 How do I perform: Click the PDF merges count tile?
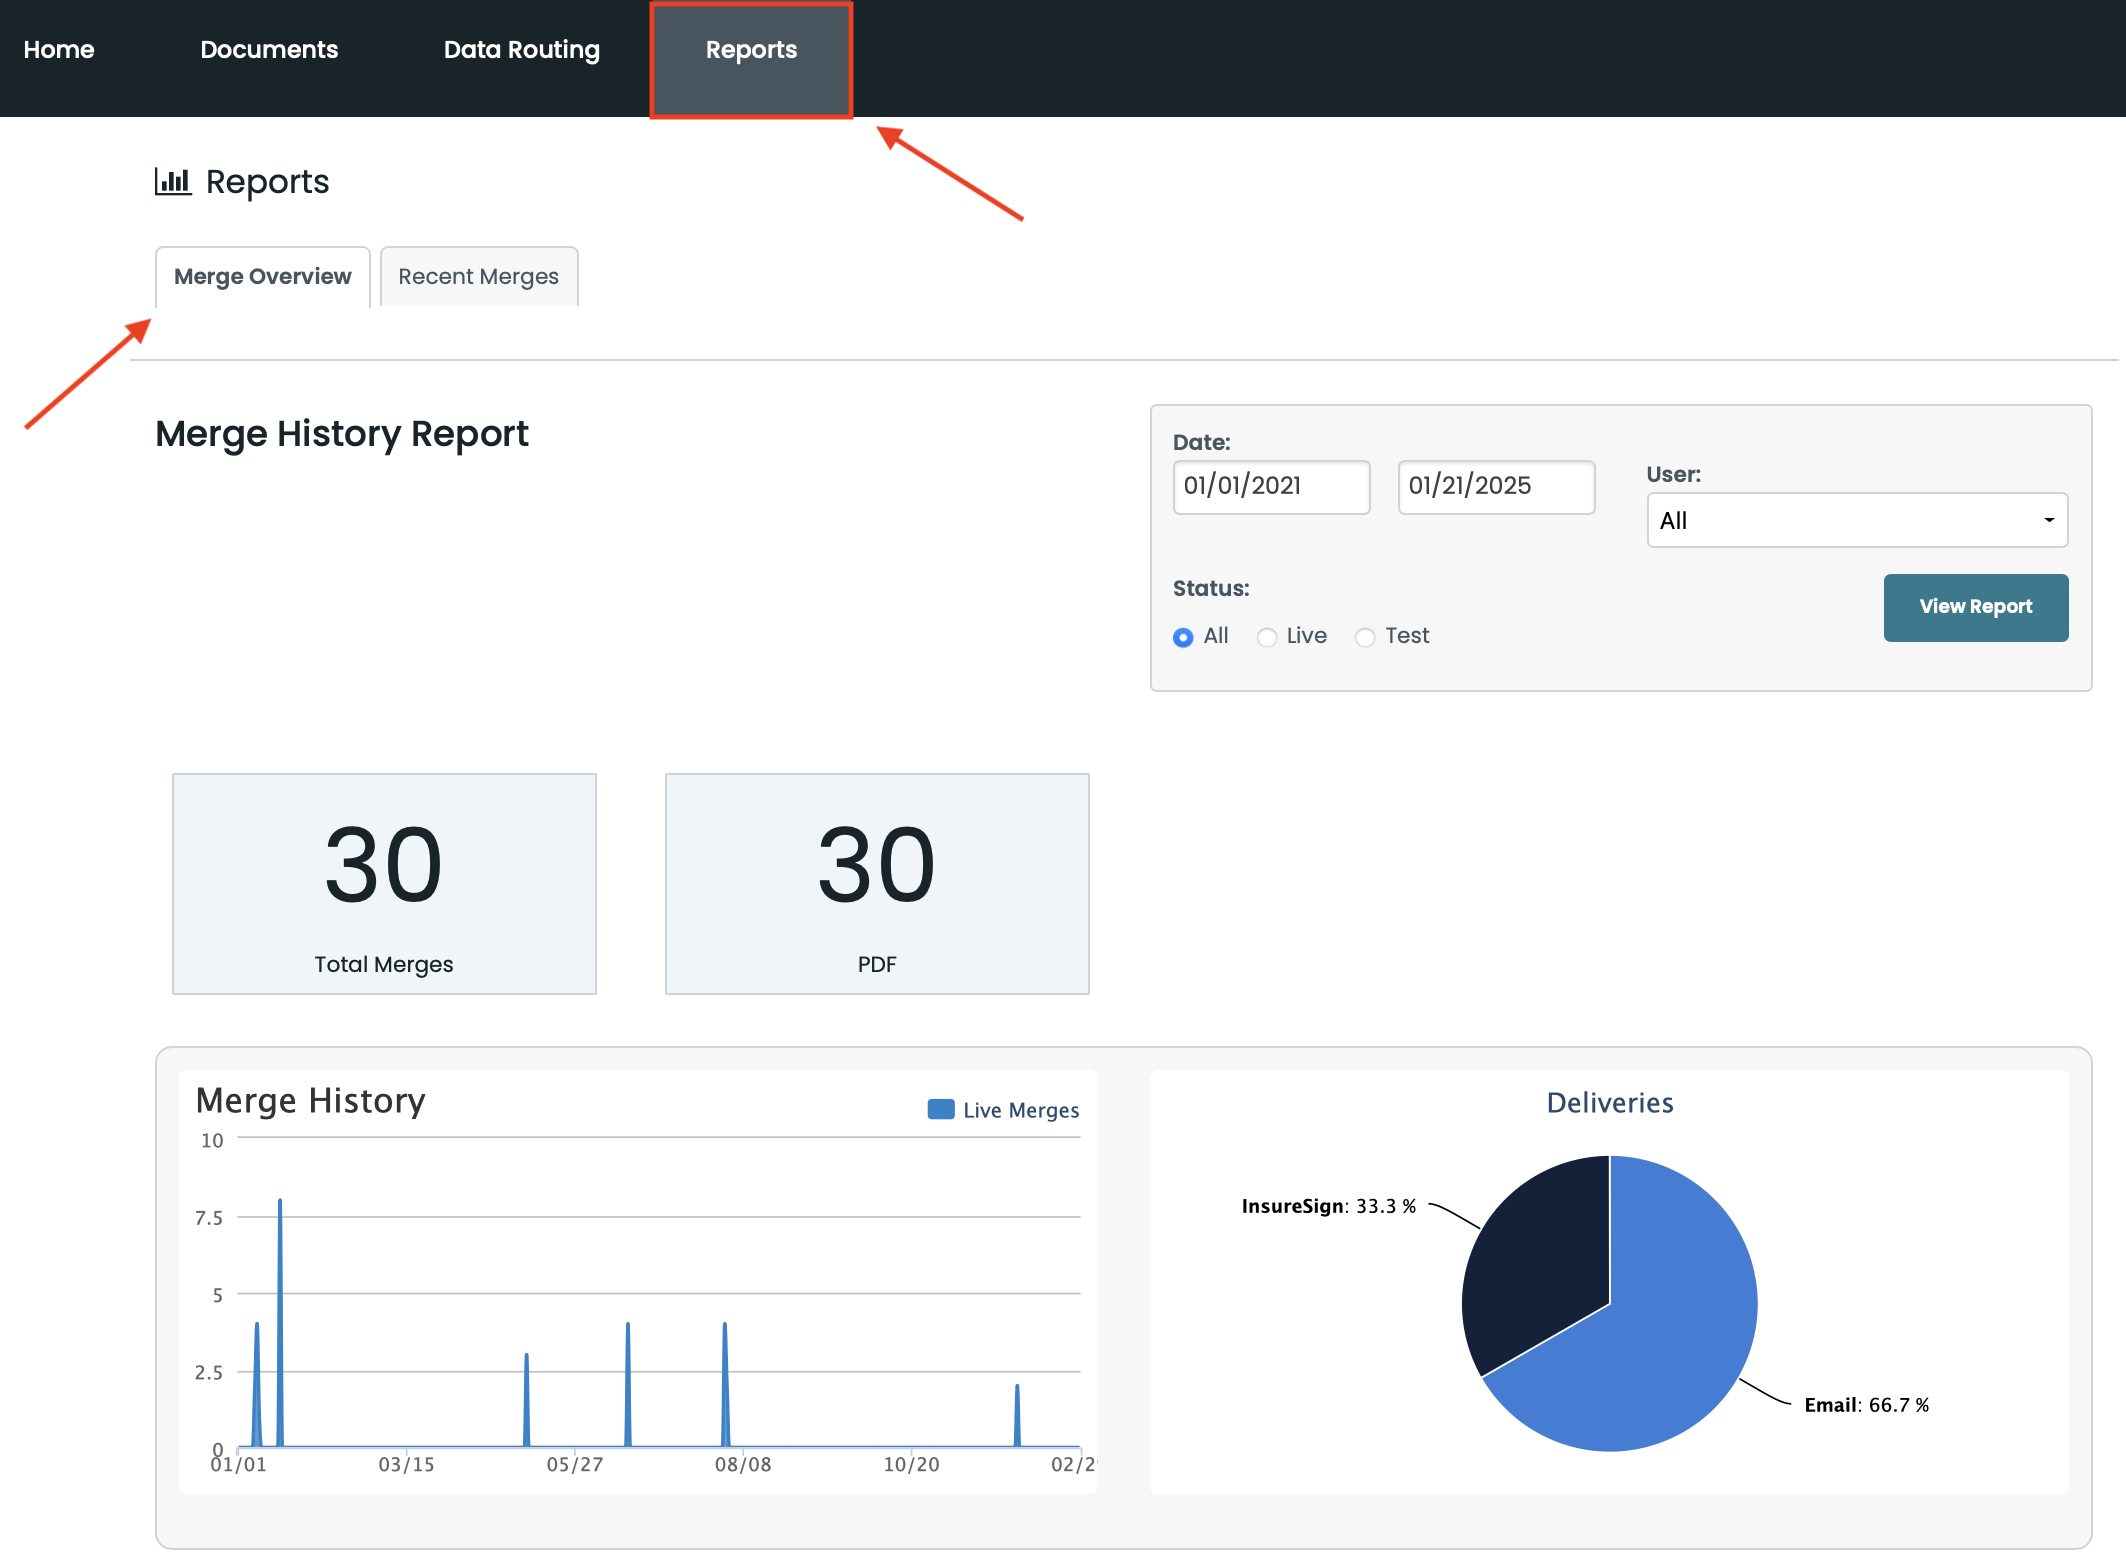(876, 883)
